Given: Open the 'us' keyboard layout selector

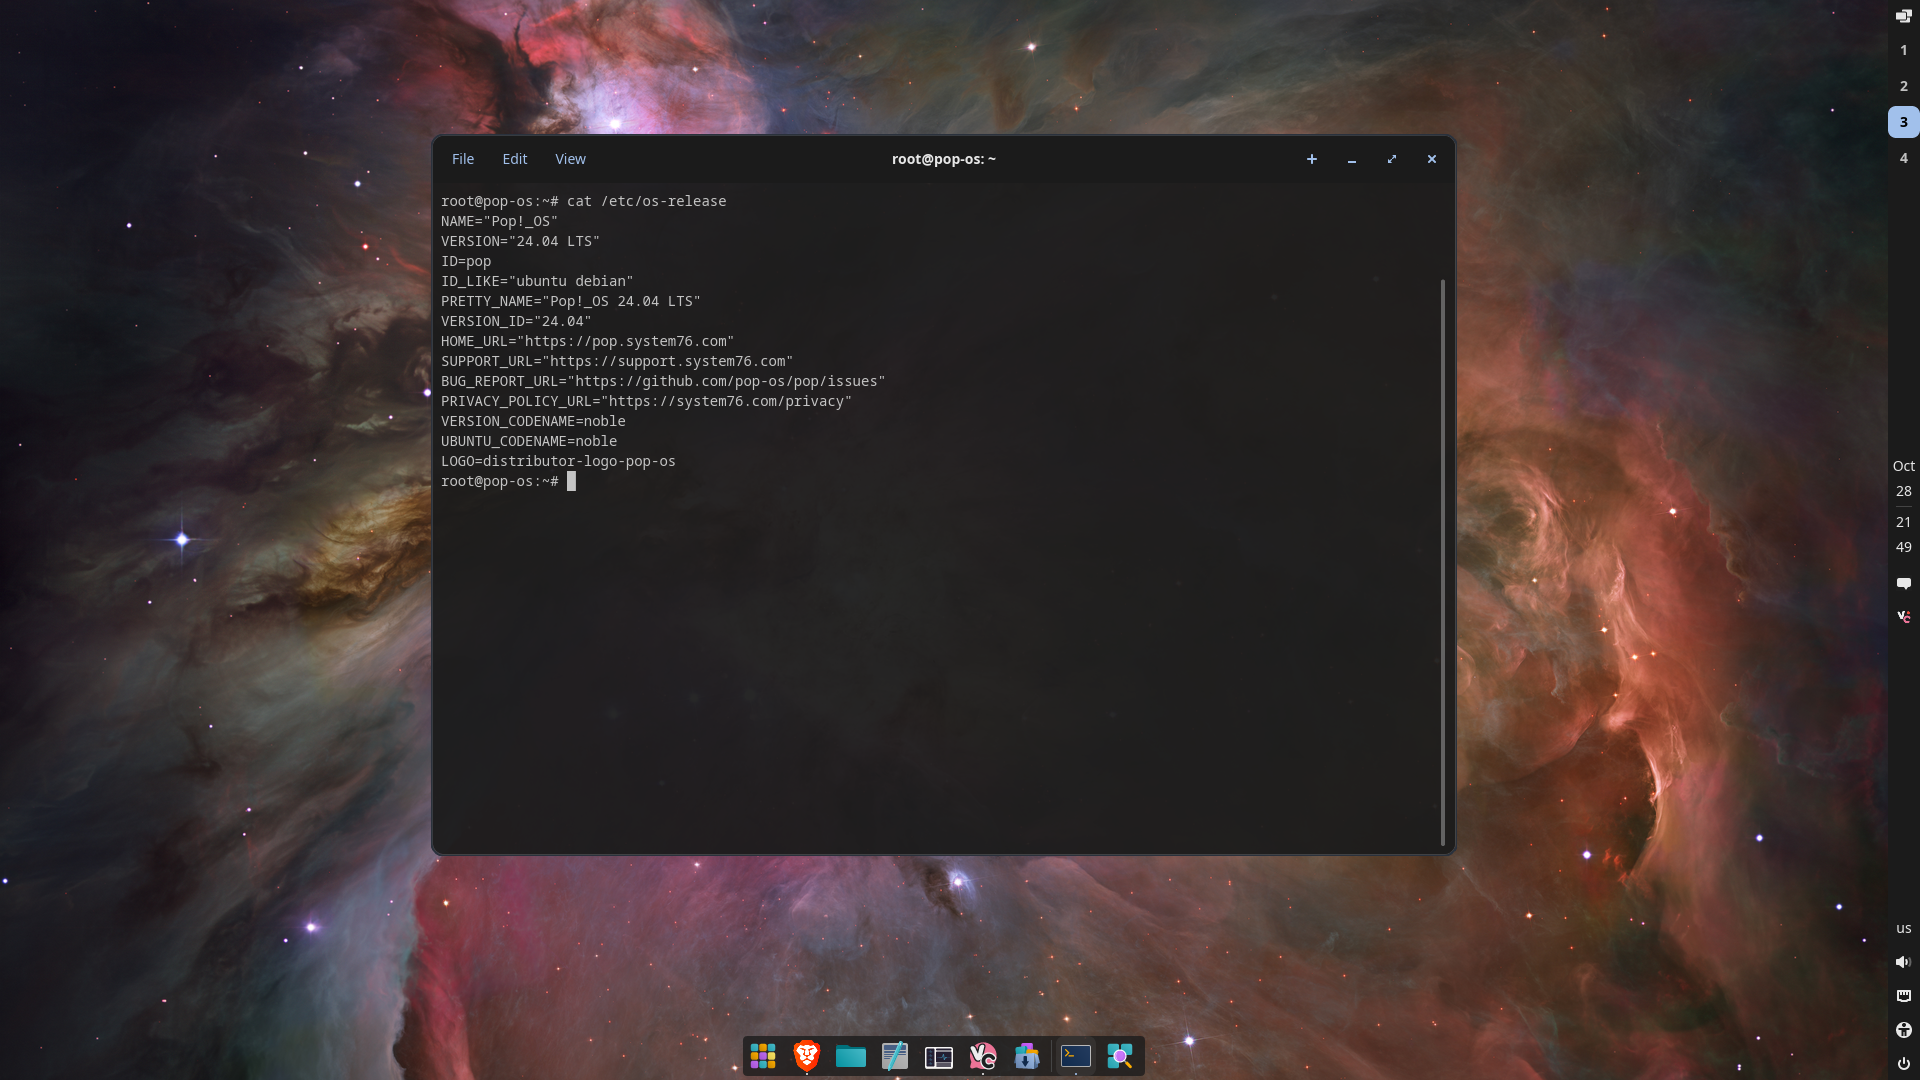Looking at the screenshot, I should point(1903,928).
